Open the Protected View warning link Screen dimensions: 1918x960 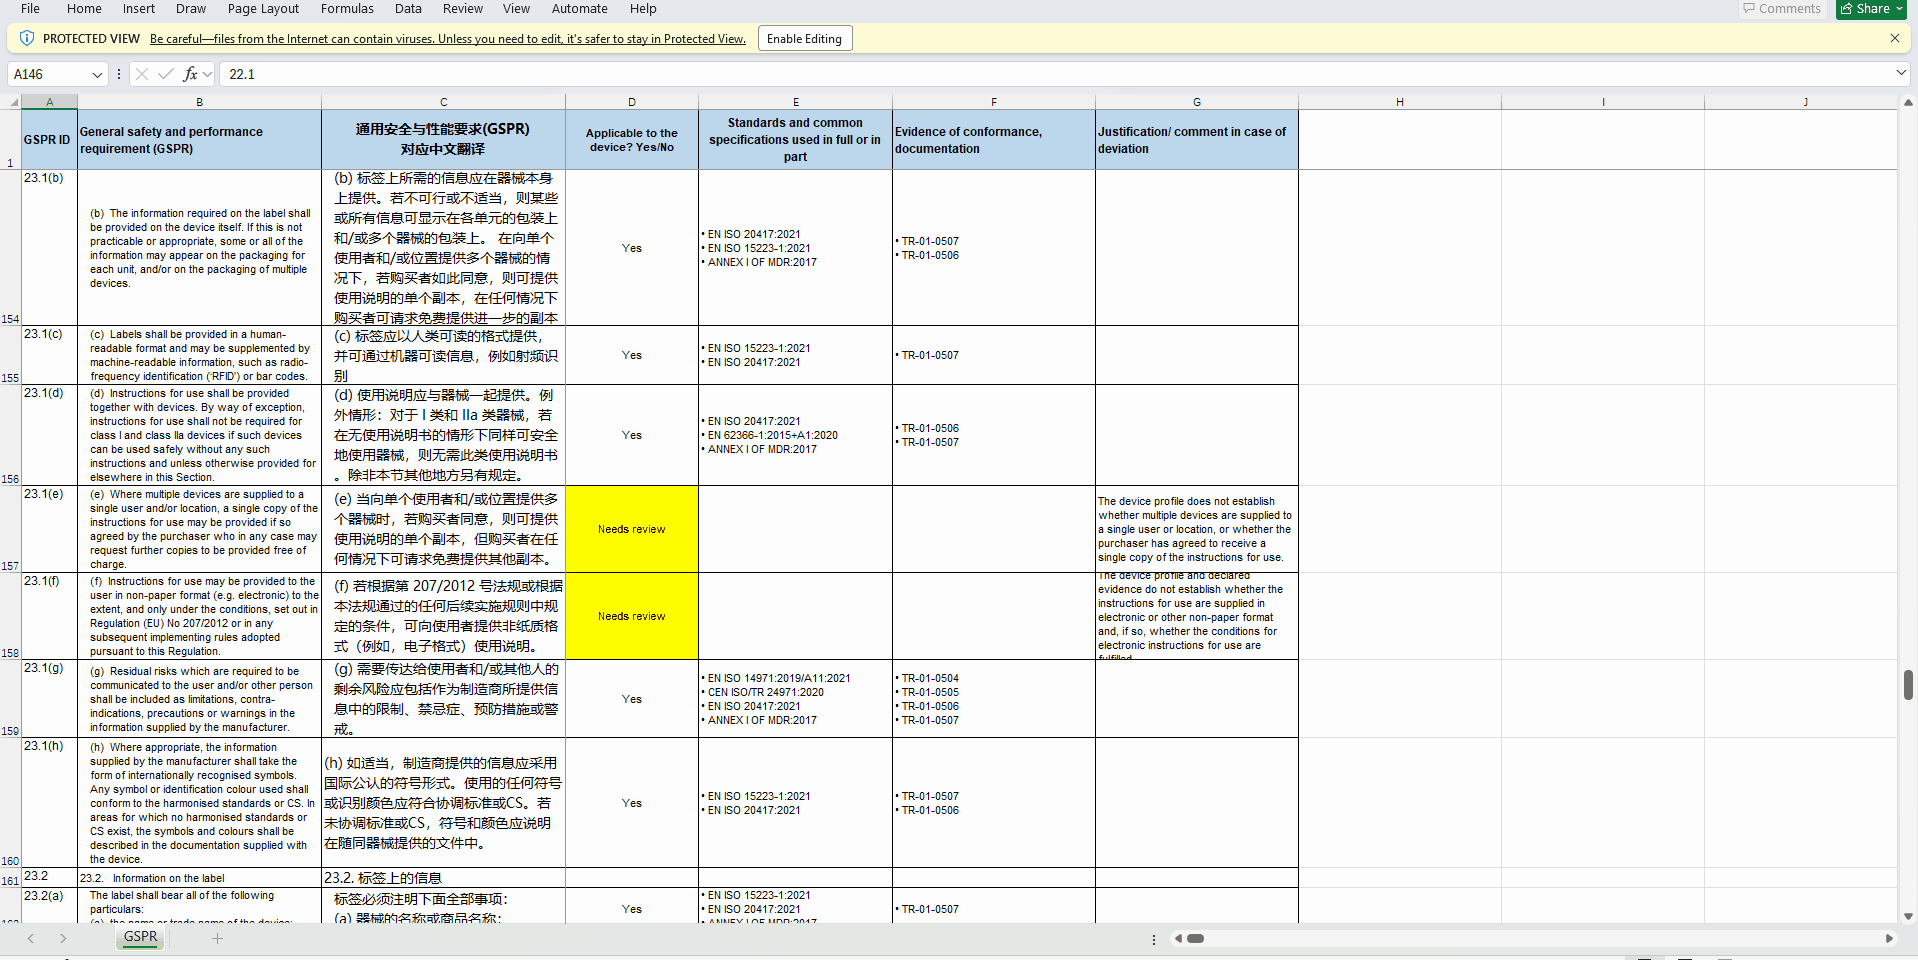448,39
